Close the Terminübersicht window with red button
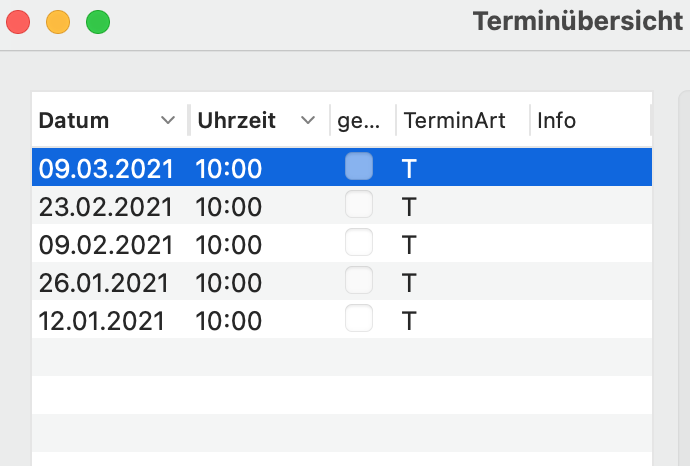The width and height of the screenshot is (690, 466). tap(18, 22)
